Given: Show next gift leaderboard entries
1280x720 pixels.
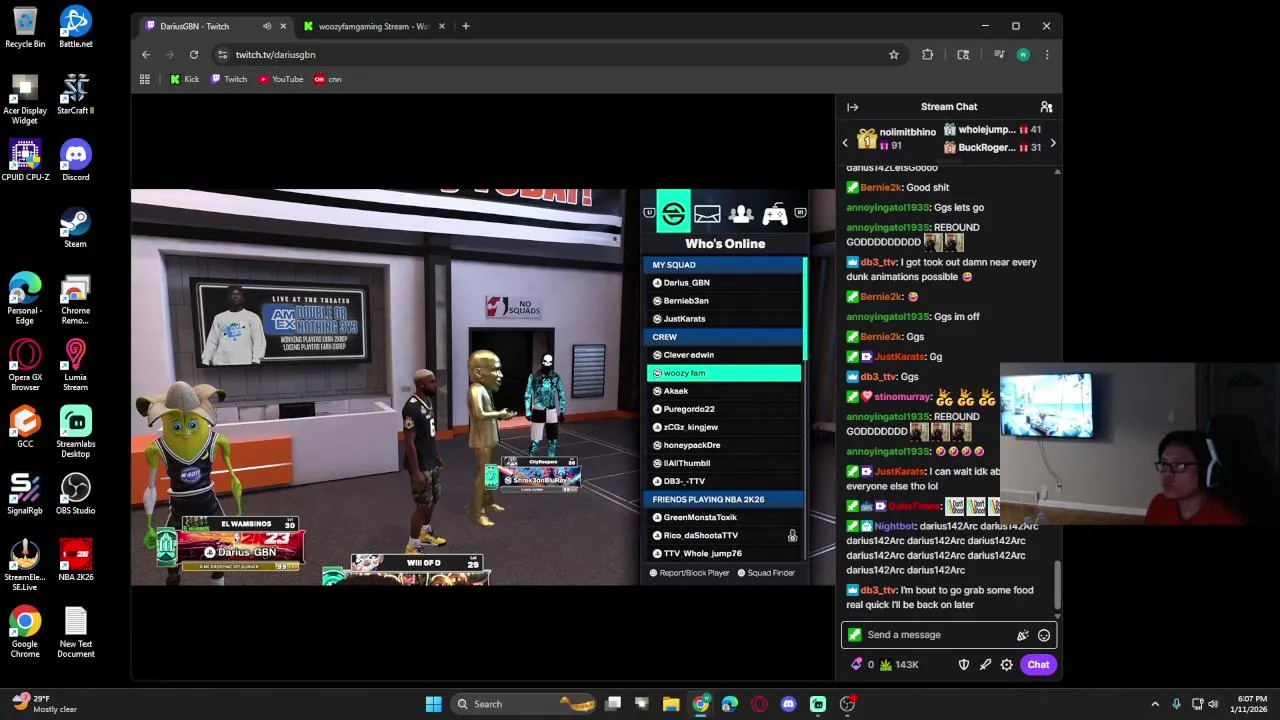Looking at the screenshot, I should click(x=1052, y=143).
